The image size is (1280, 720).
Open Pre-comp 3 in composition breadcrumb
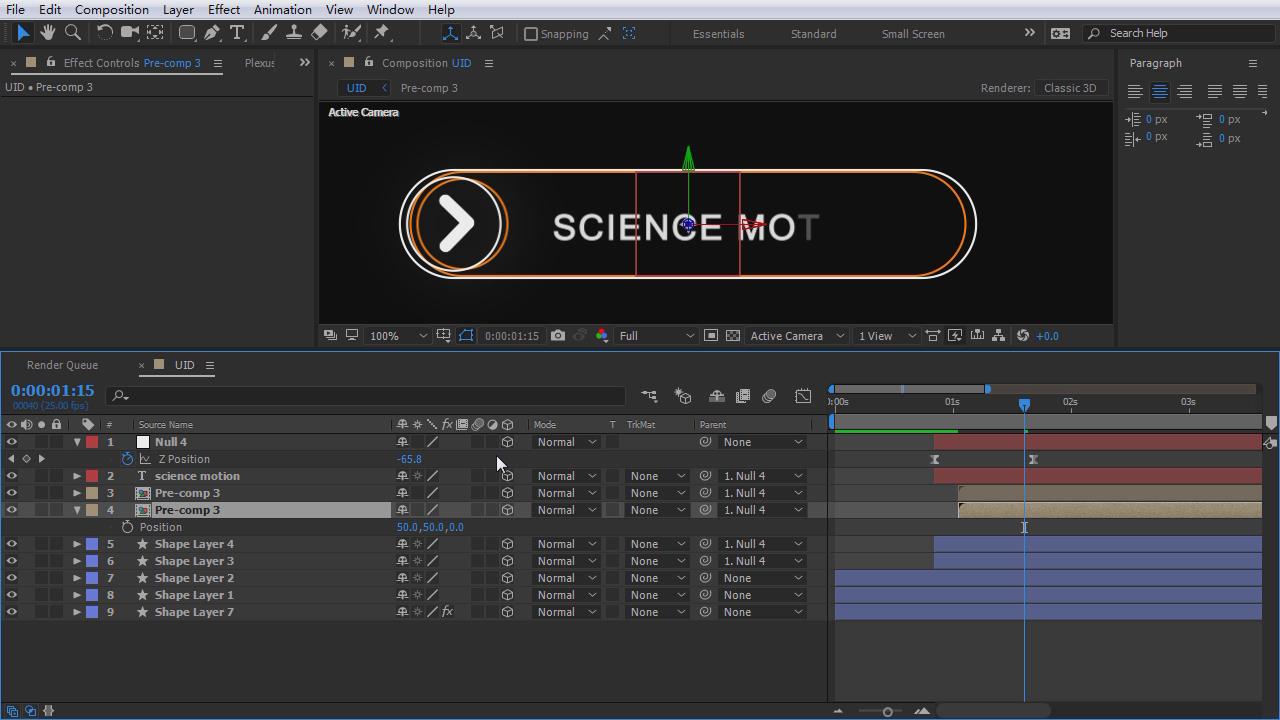coord(429,88)
